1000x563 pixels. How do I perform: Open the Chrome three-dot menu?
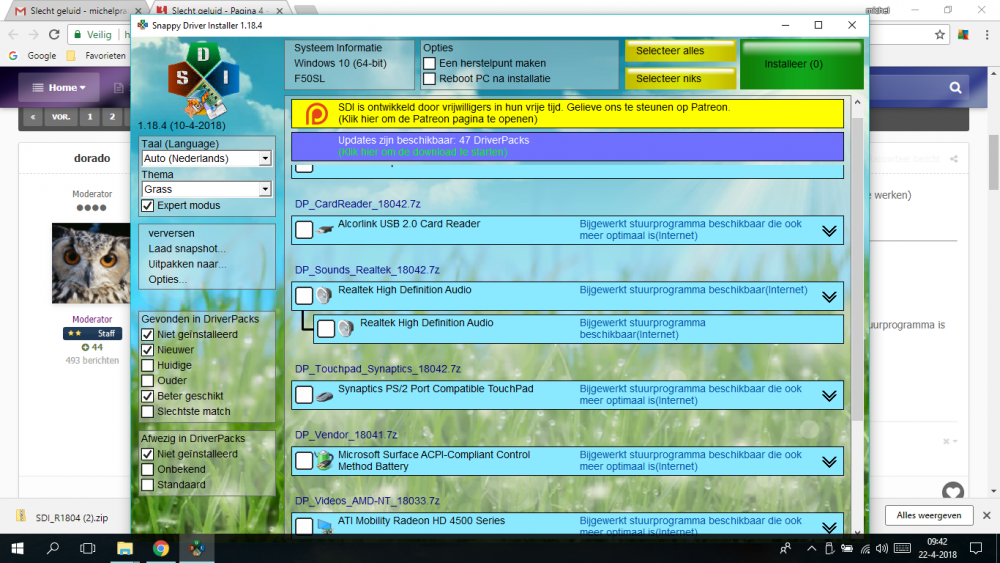[987, 34]
